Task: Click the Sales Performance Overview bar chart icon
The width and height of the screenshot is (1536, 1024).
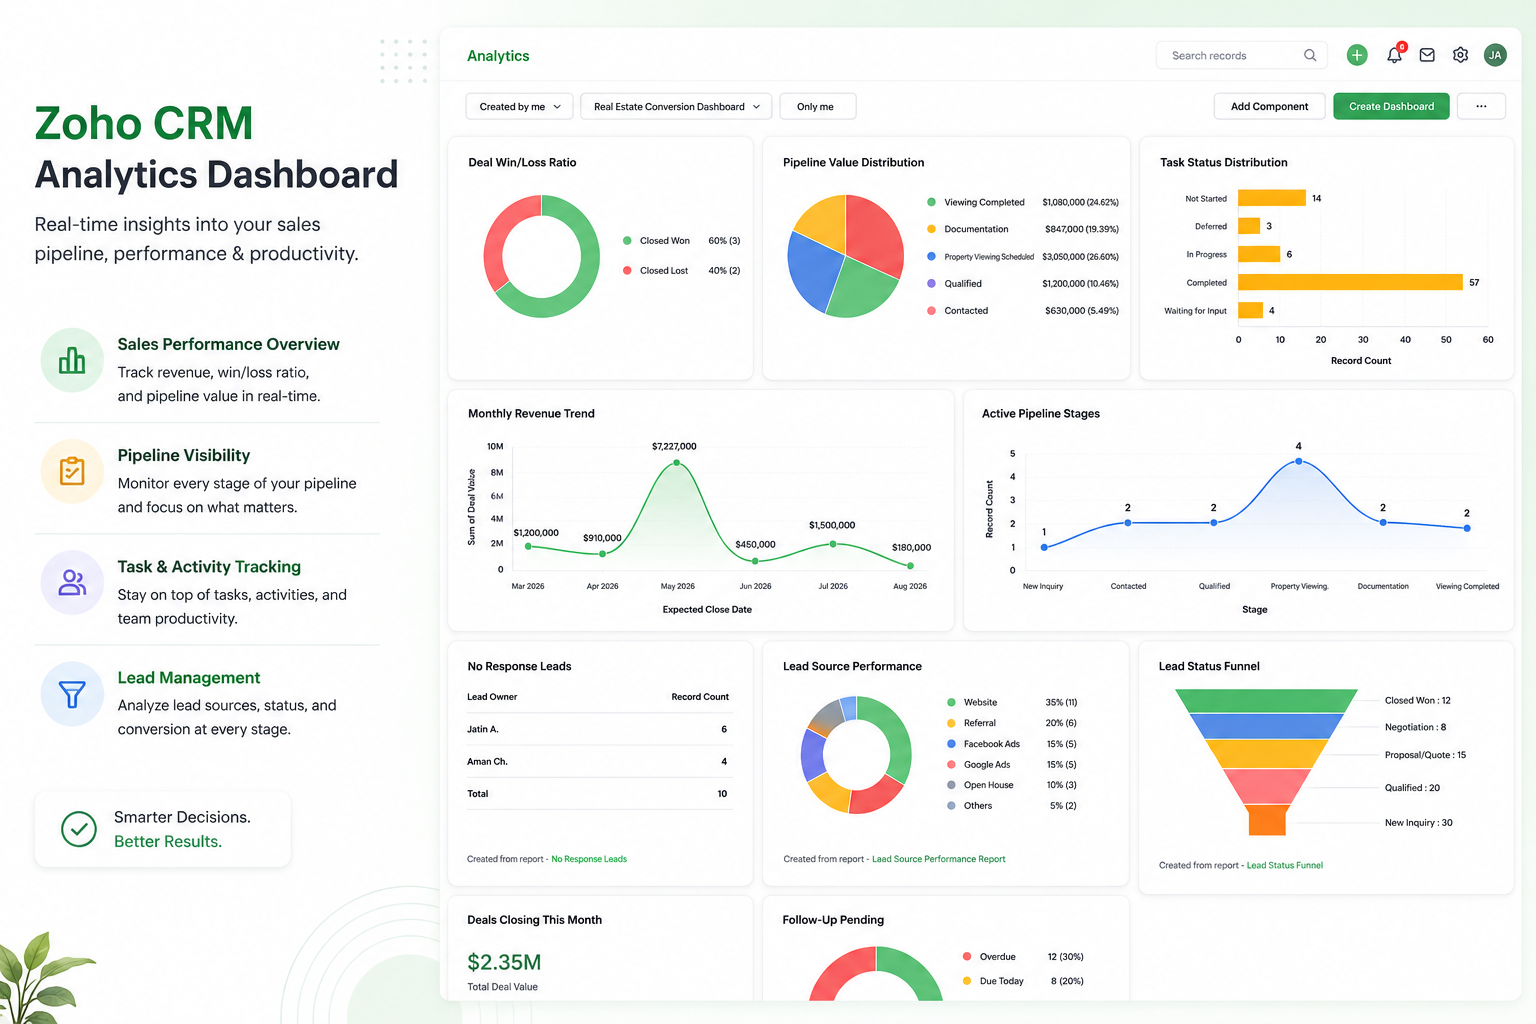Action: [72, 360]
